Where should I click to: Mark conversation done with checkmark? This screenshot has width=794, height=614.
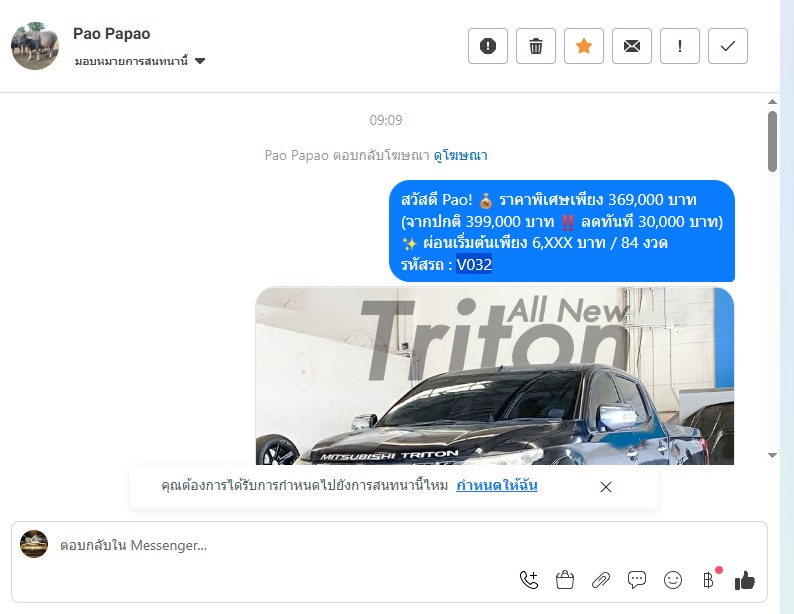[728, 46]
